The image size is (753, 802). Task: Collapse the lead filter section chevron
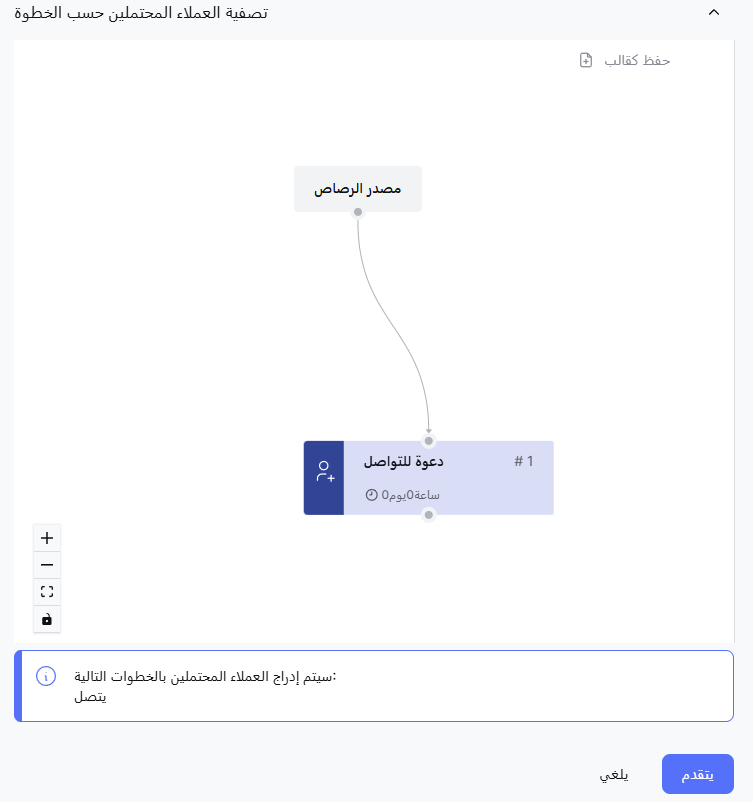pos(713,13)
